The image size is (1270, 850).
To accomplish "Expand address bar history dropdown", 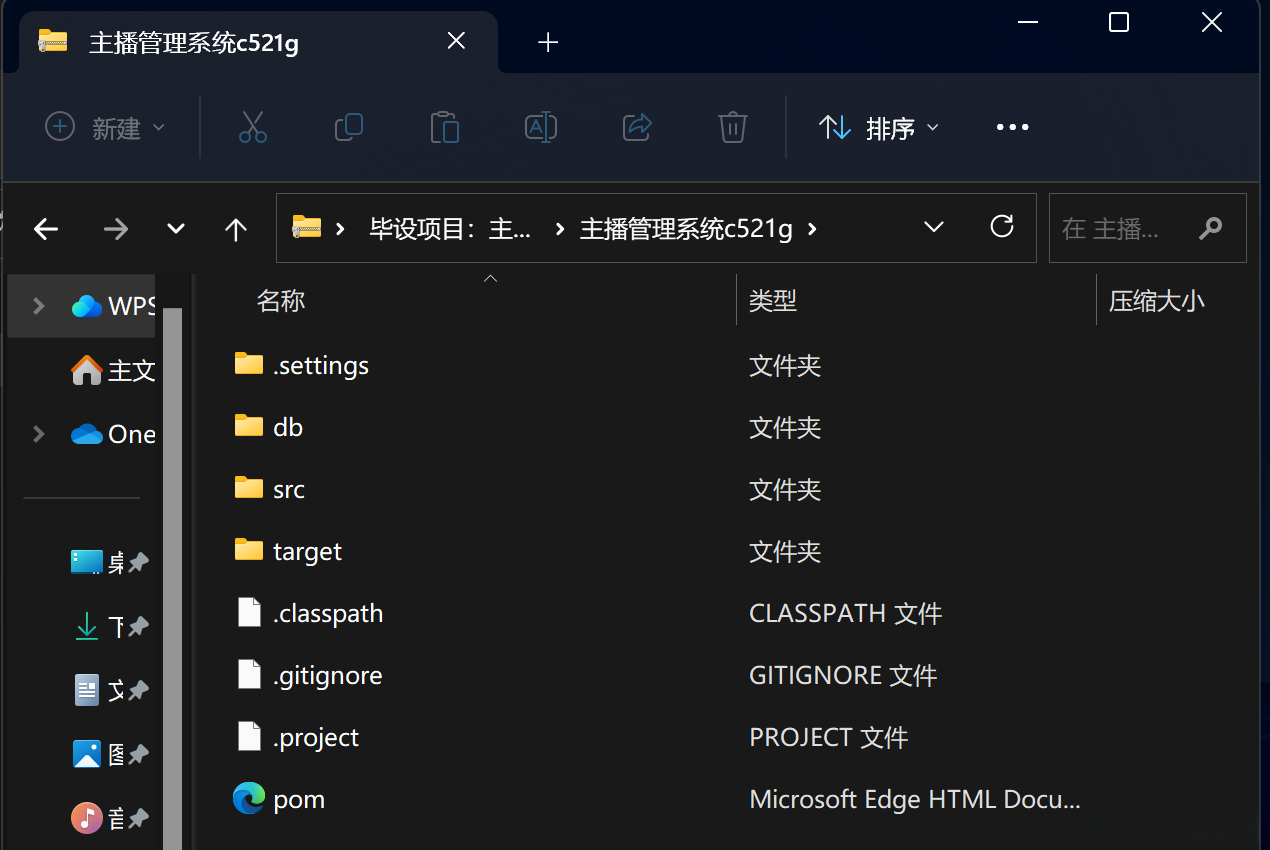I will coord(934,227).
